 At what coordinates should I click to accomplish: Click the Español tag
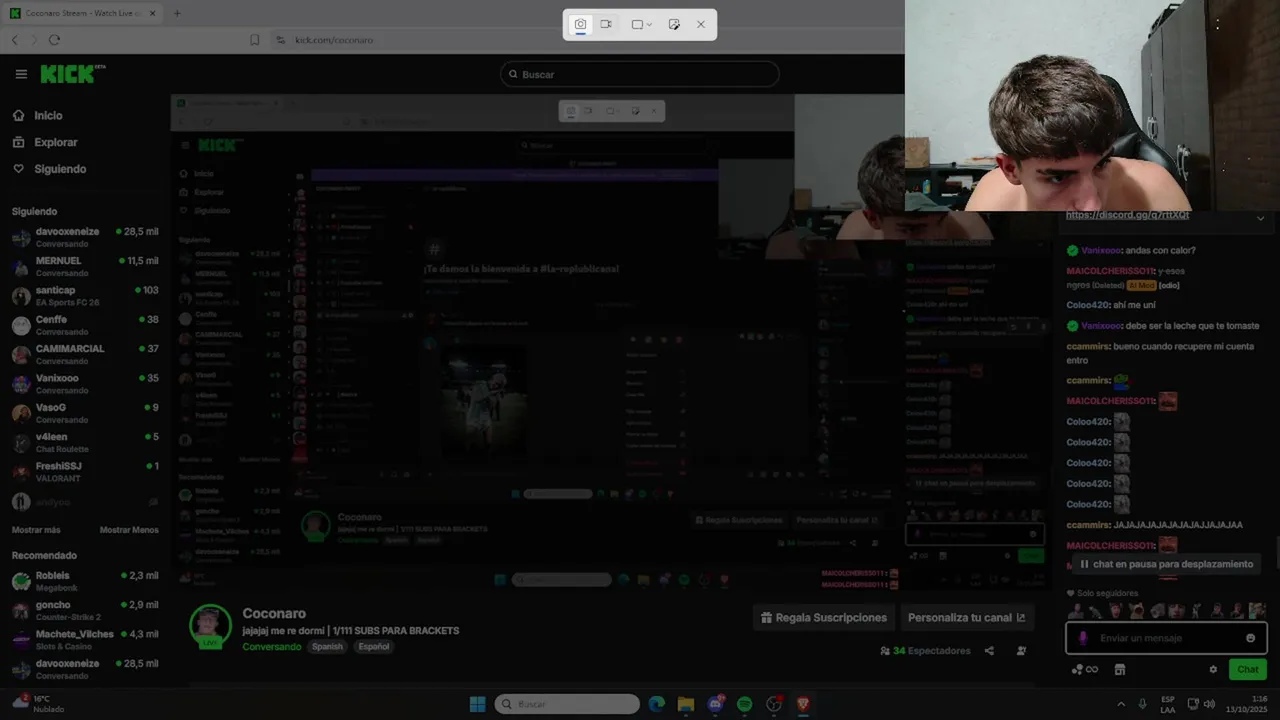pyautogui.click(x=374, y=647)
